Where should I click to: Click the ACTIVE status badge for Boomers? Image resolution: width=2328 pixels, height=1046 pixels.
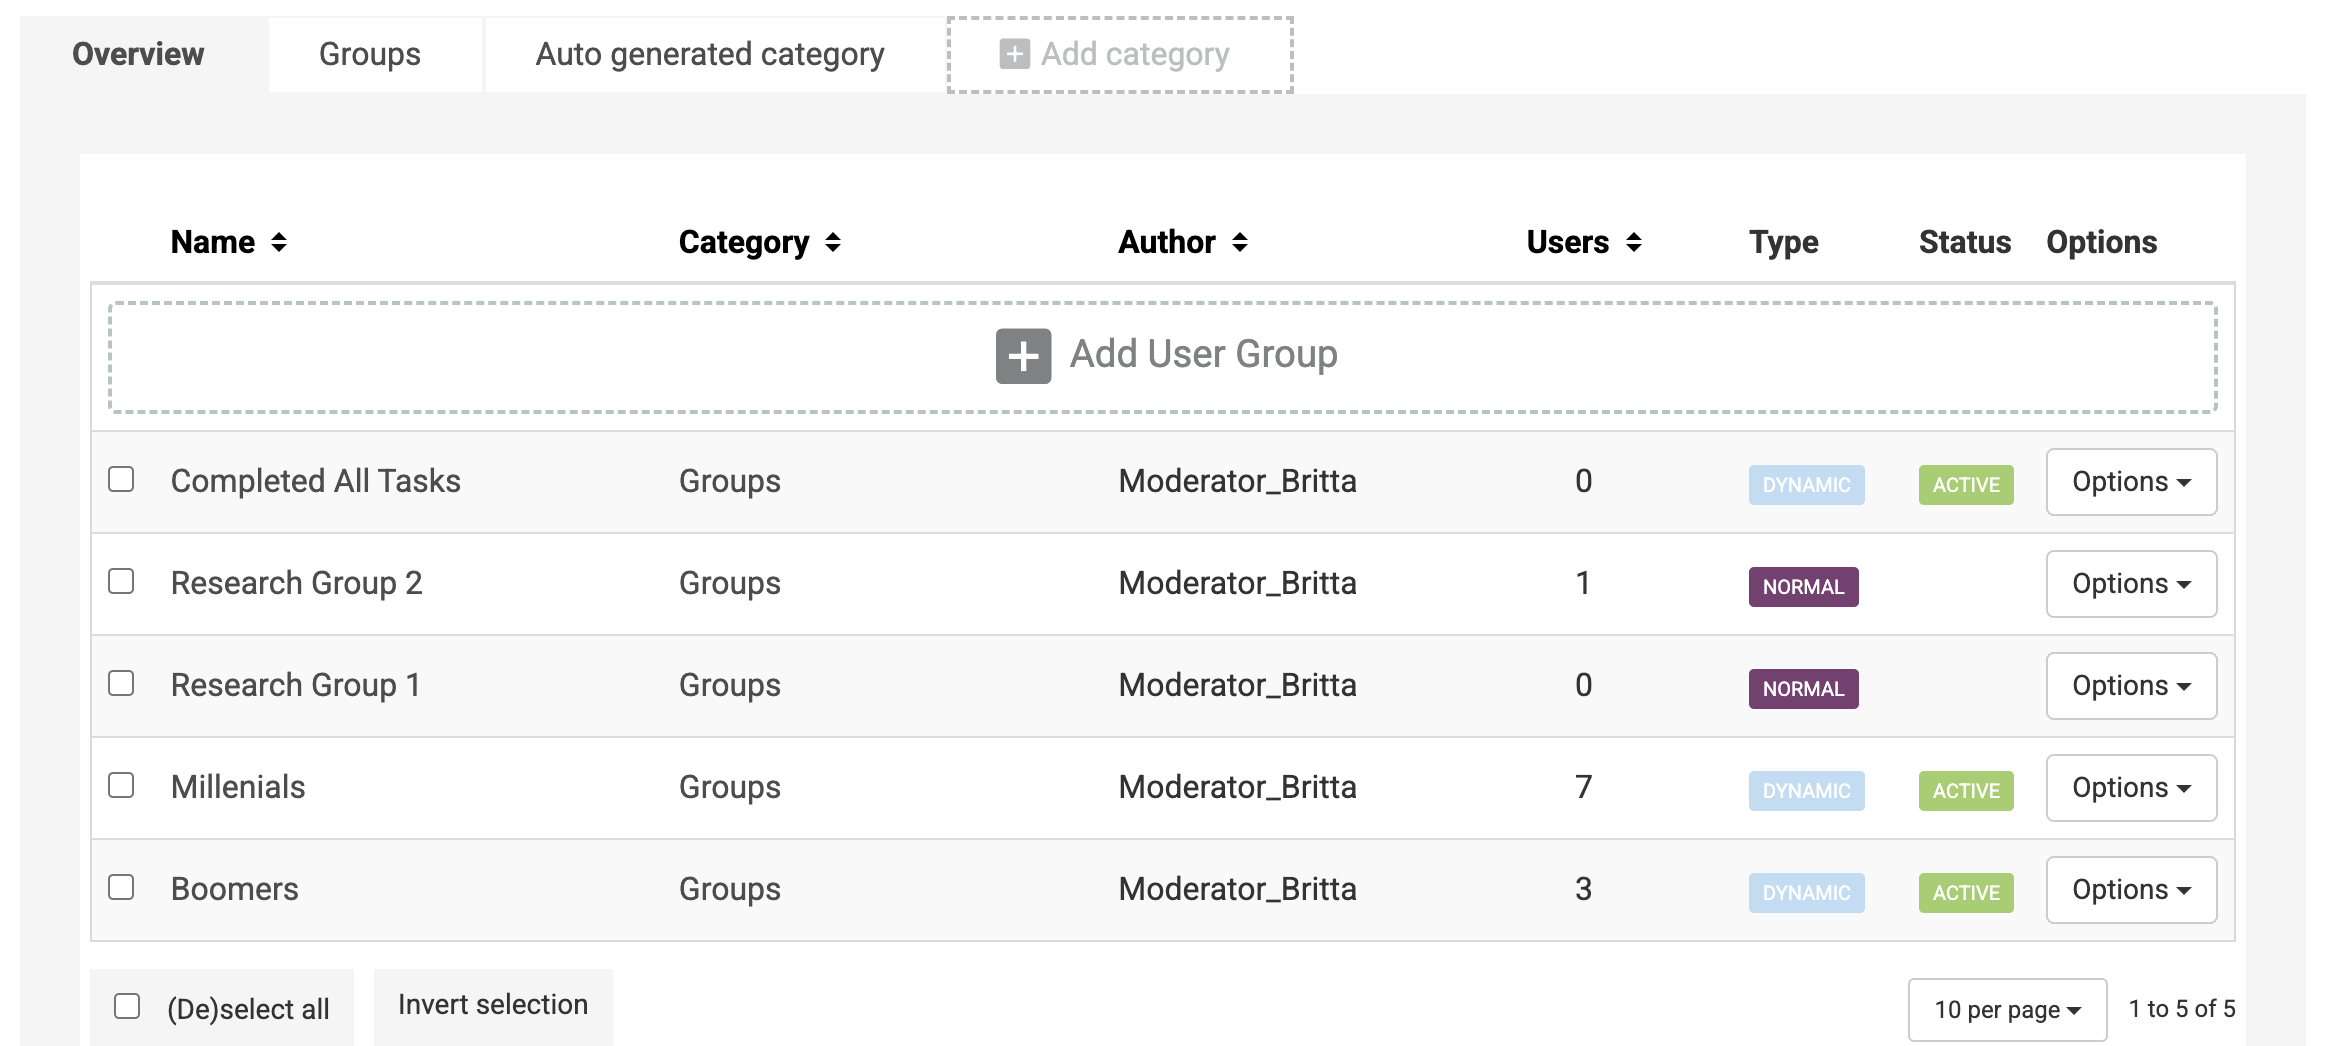pyautogui.click(x=1966, y=892)
